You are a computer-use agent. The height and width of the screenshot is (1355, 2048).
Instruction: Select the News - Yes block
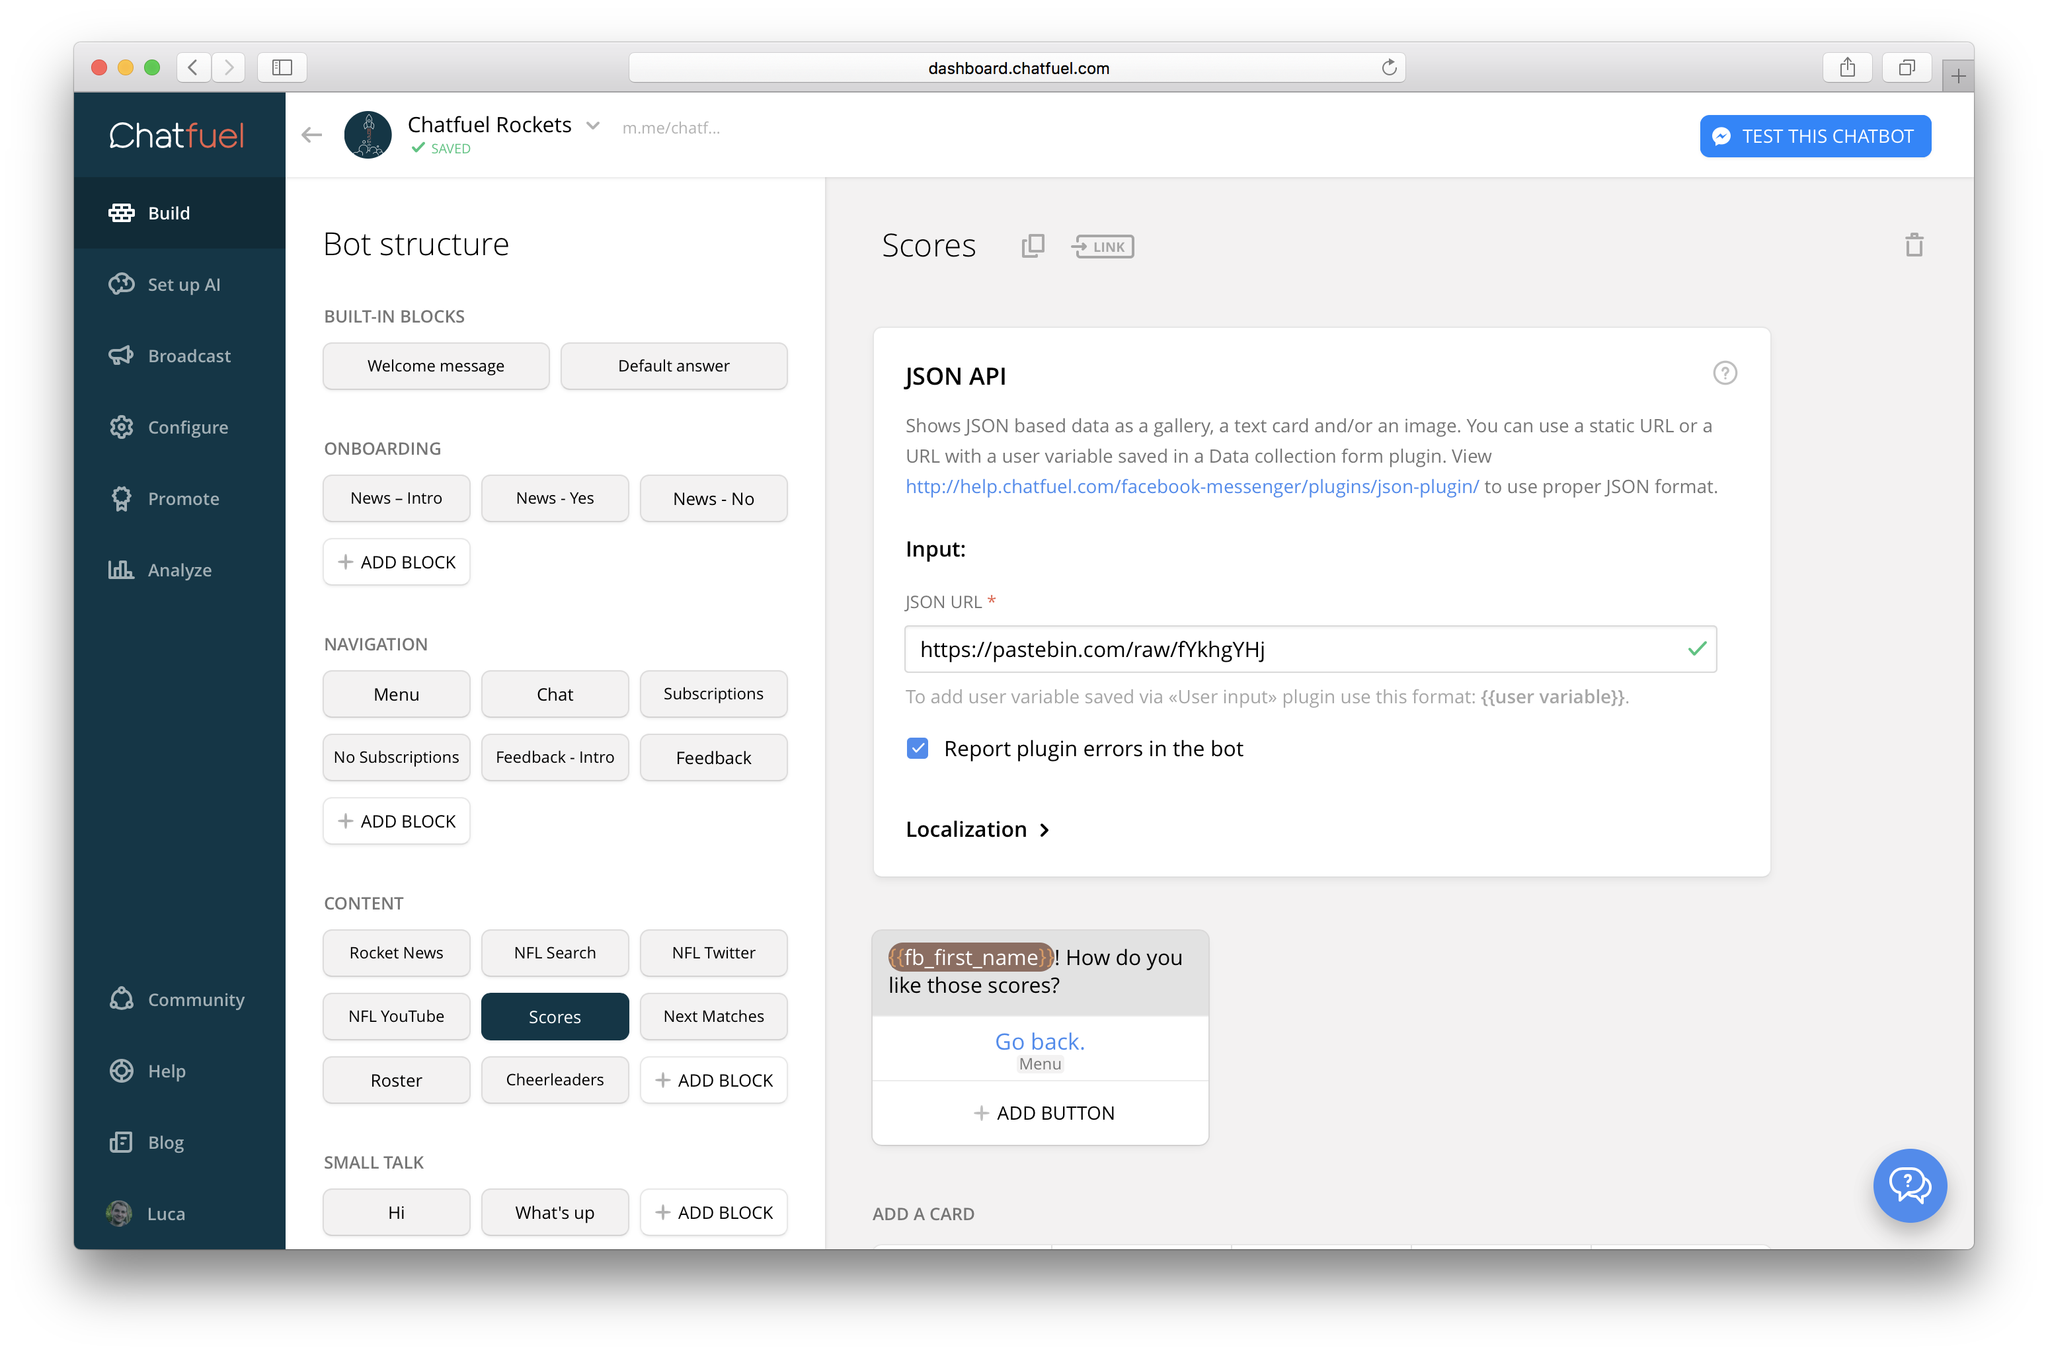(555, 498)
